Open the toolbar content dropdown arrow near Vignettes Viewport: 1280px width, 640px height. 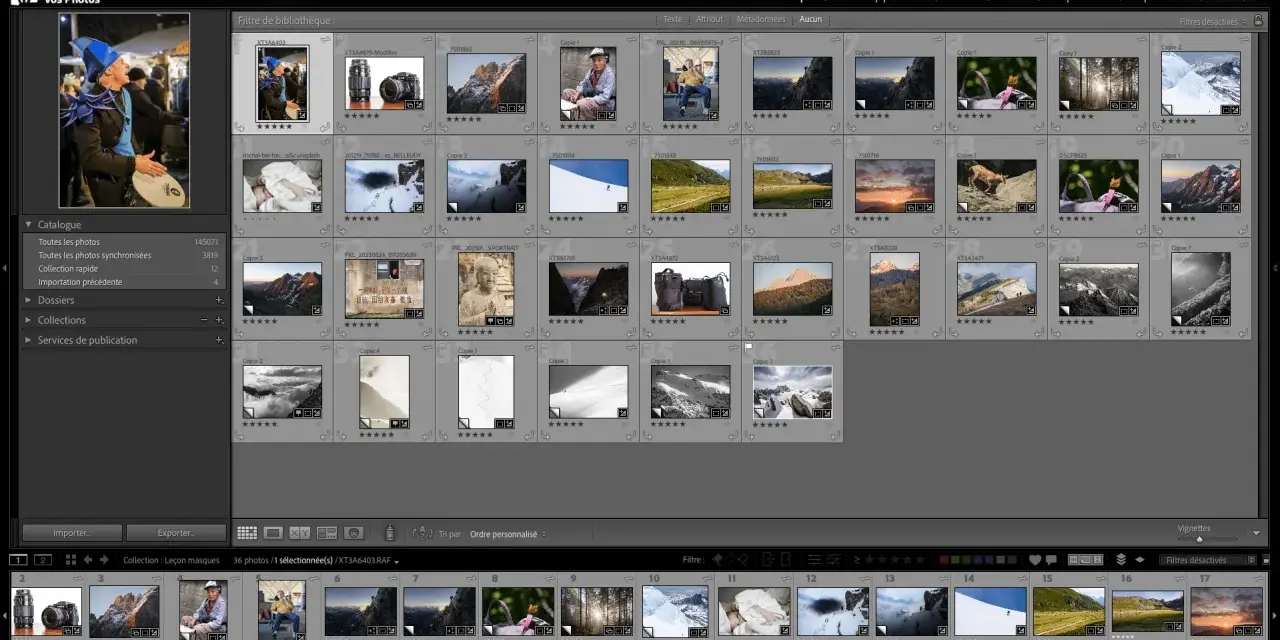point(1256,533)
